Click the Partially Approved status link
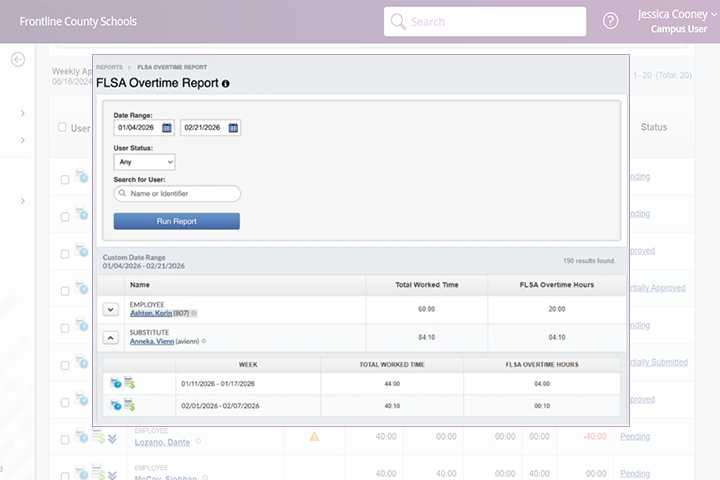This screenshot has height=480, width=720. (x=658, y=288)
